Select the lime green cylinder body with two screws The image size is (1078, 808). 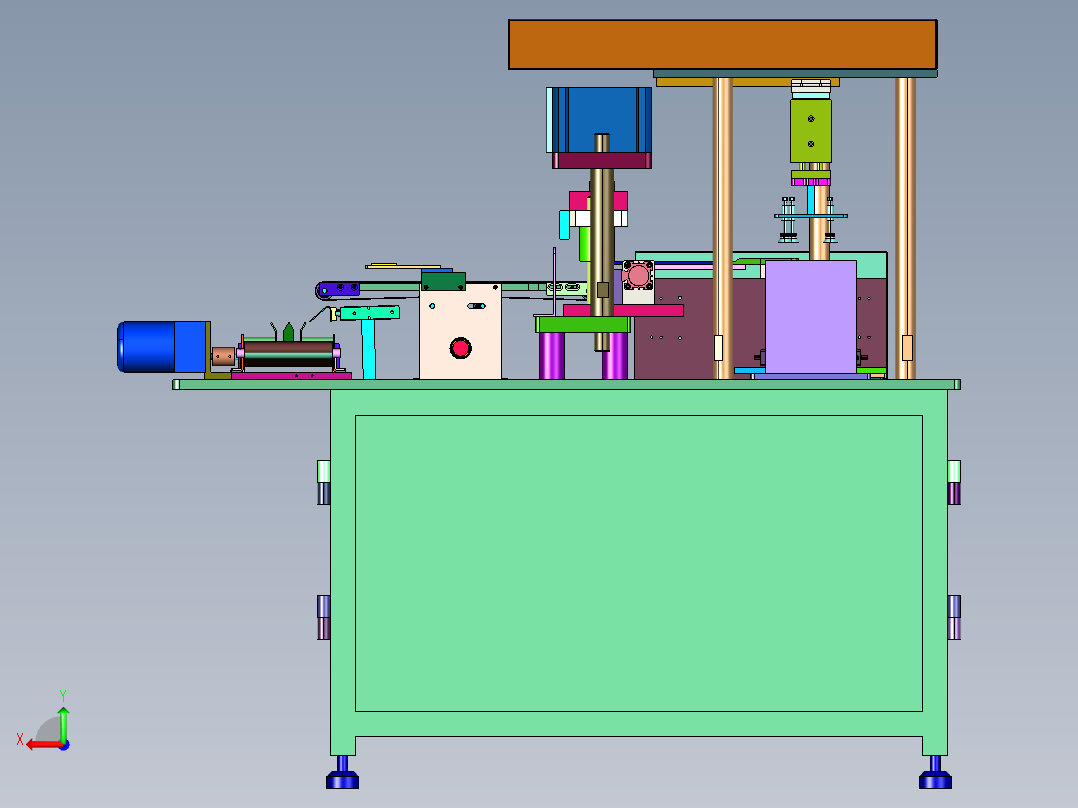click(x=811, y=131)
